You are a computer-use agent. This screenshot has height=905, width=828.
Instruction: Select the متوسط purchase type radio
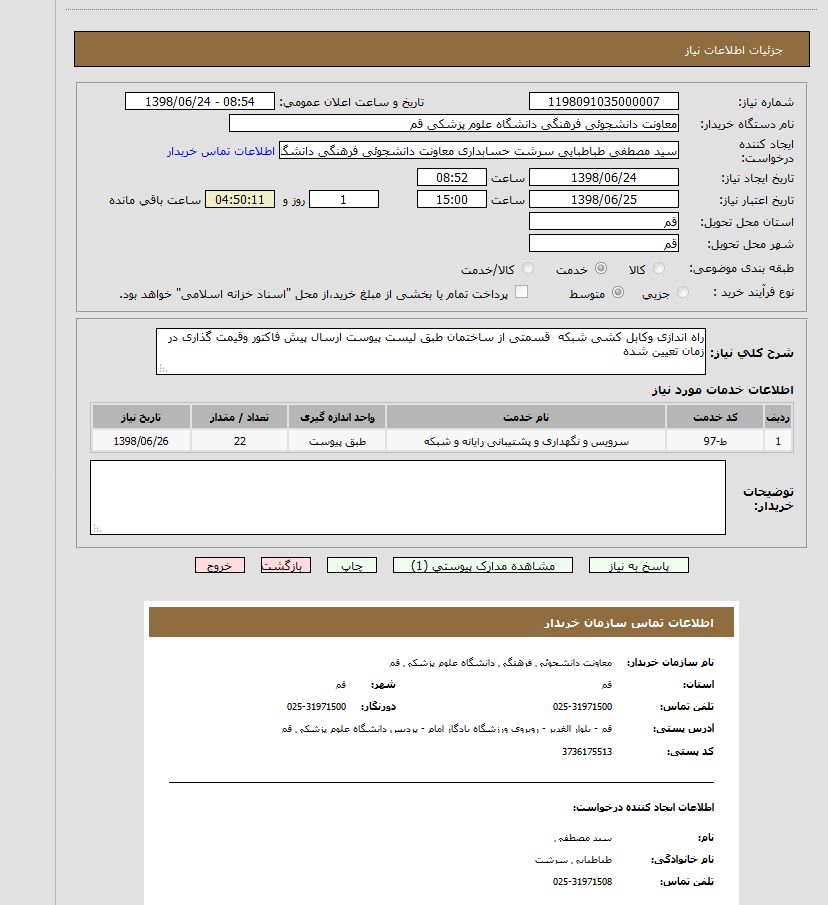pos(618,292)
